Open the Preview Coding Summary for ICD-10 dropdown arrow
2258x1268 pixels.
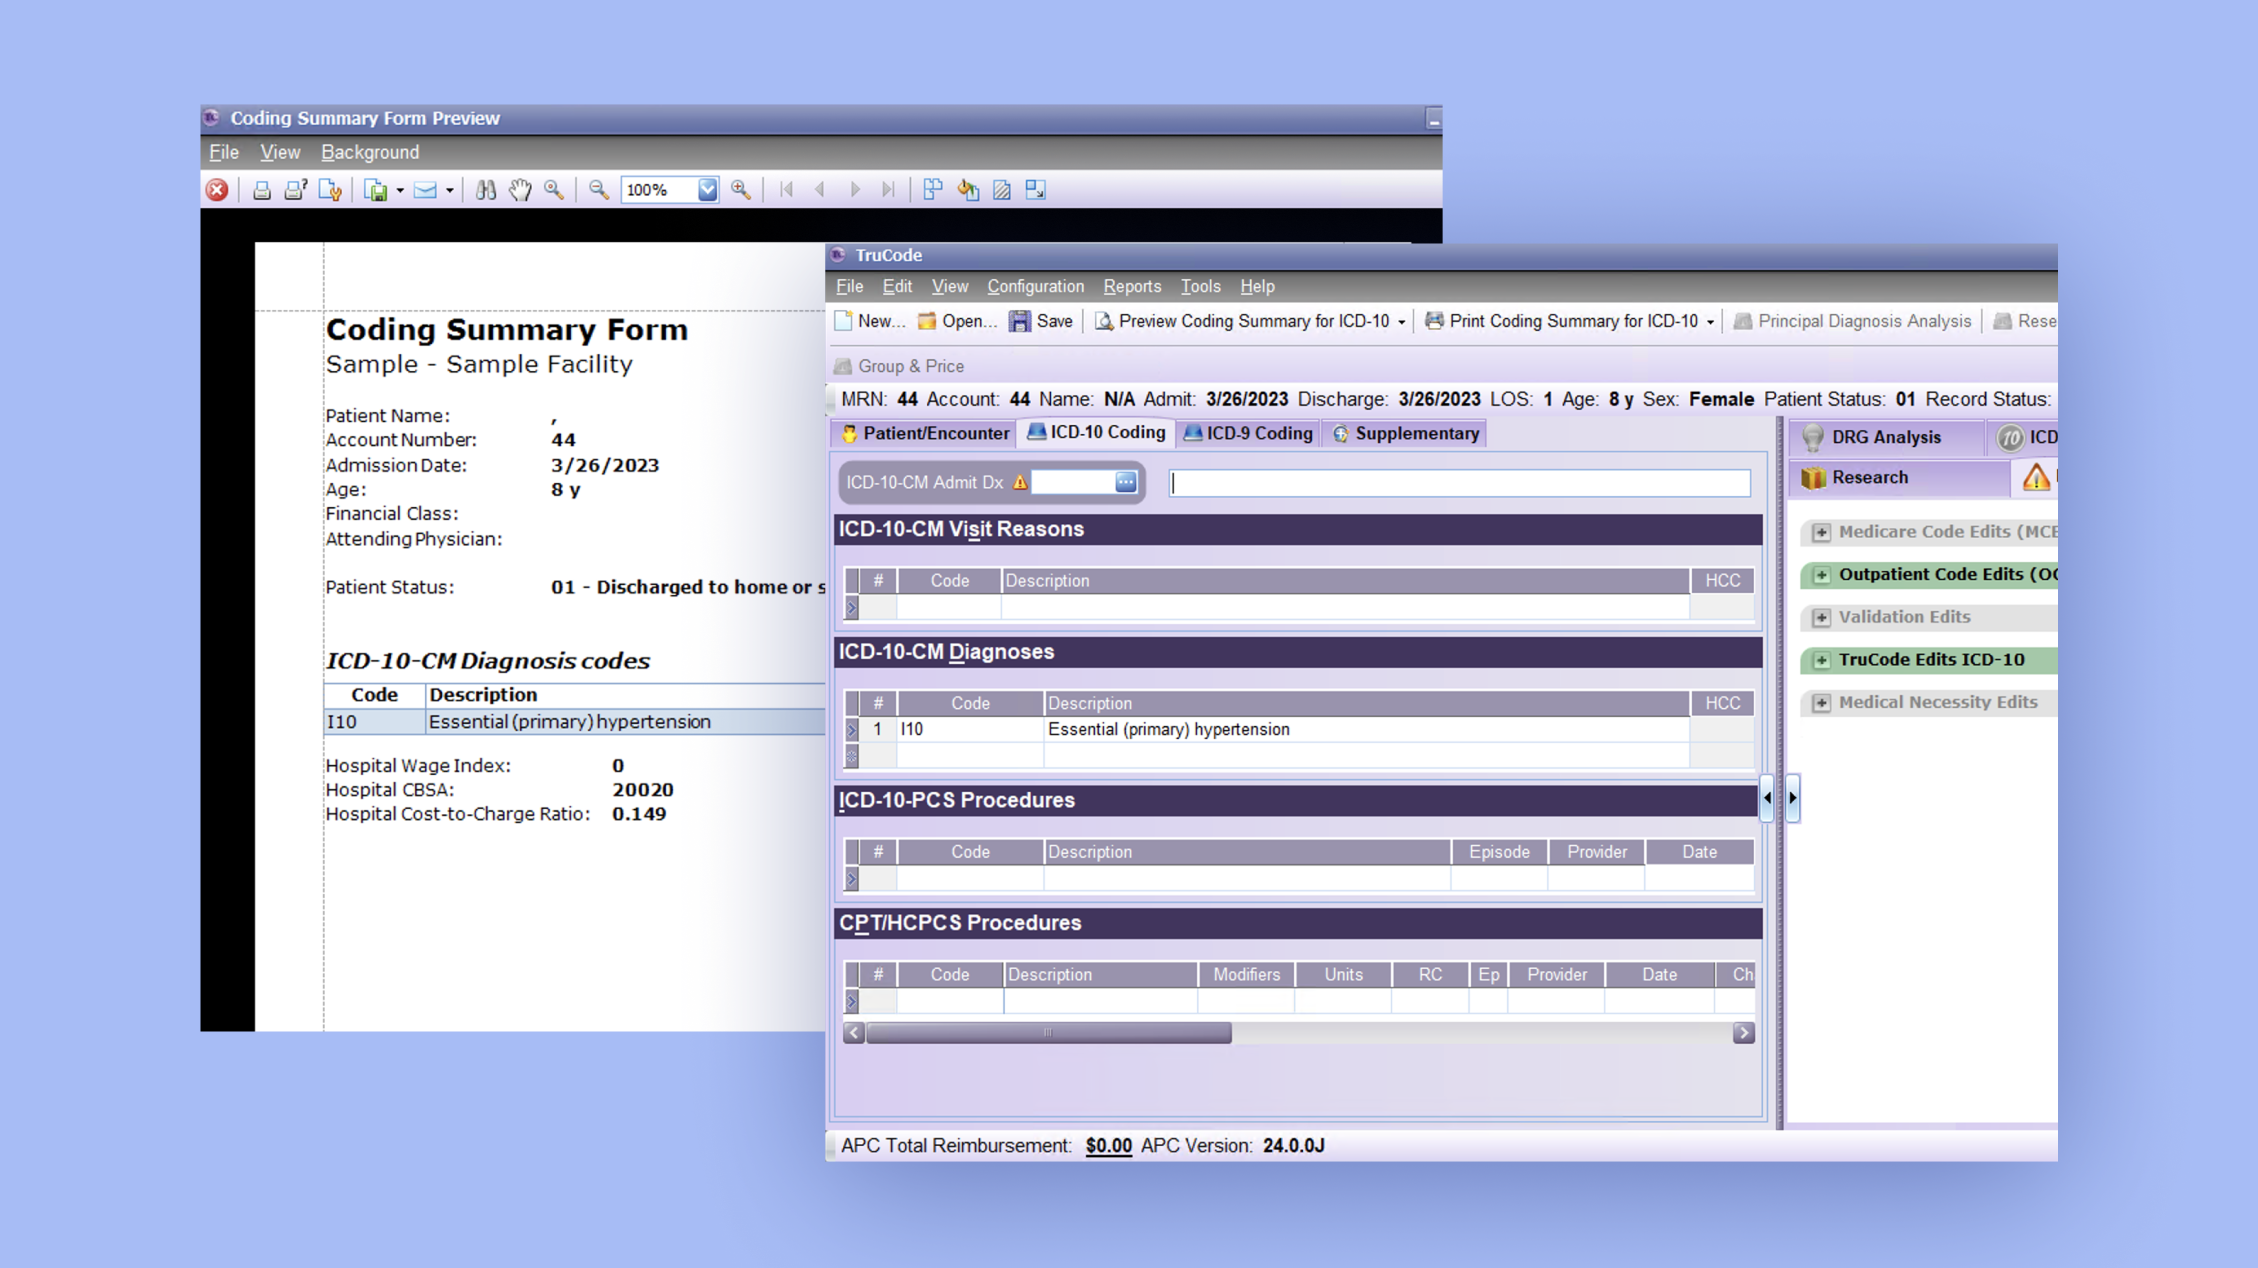[x=1399, y=321]
